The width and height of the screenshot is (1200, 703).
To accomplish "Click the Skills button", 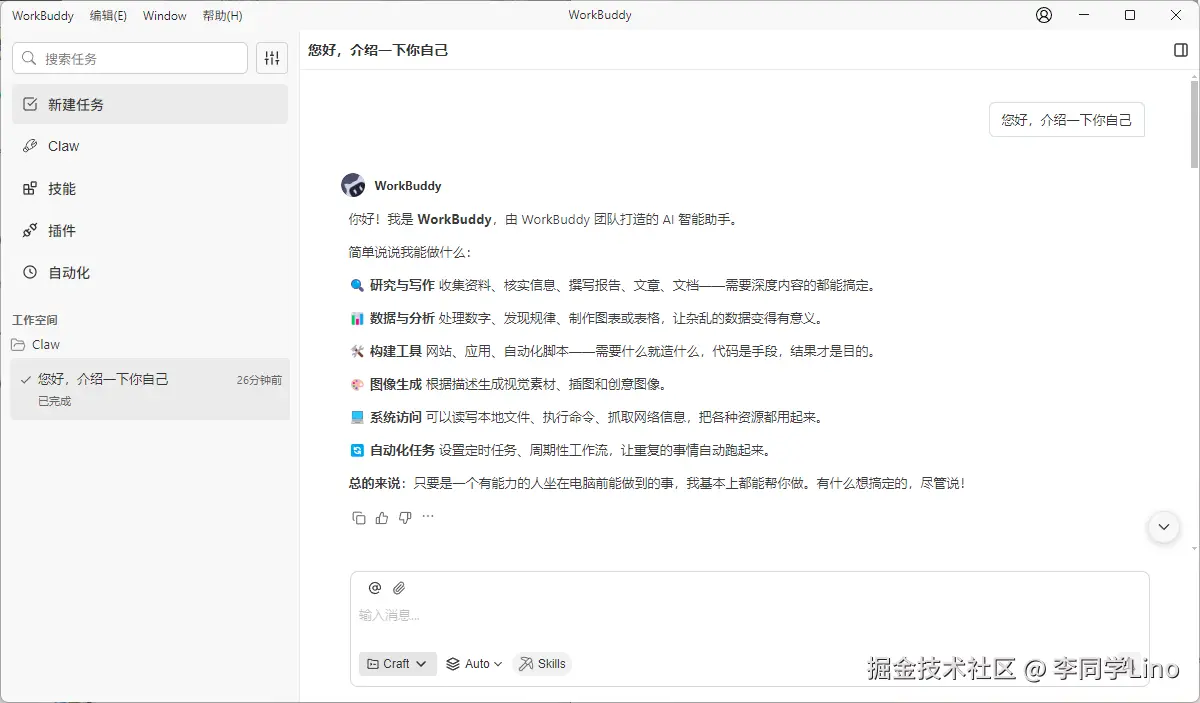I will (x=541, y=663).
